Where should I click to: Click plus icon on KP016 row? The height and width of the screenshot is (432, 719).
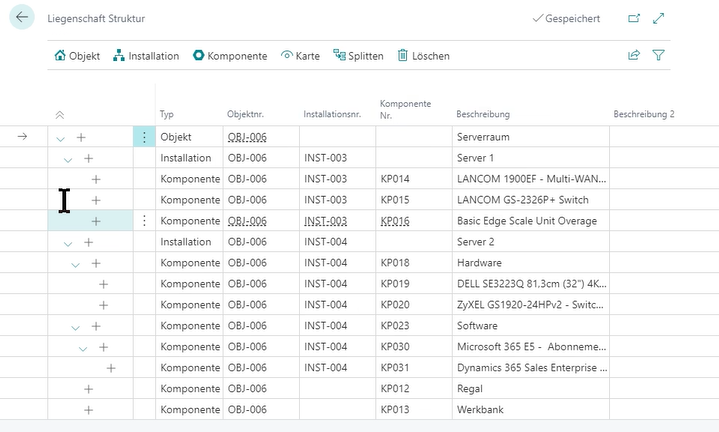(x=96, y=222)
